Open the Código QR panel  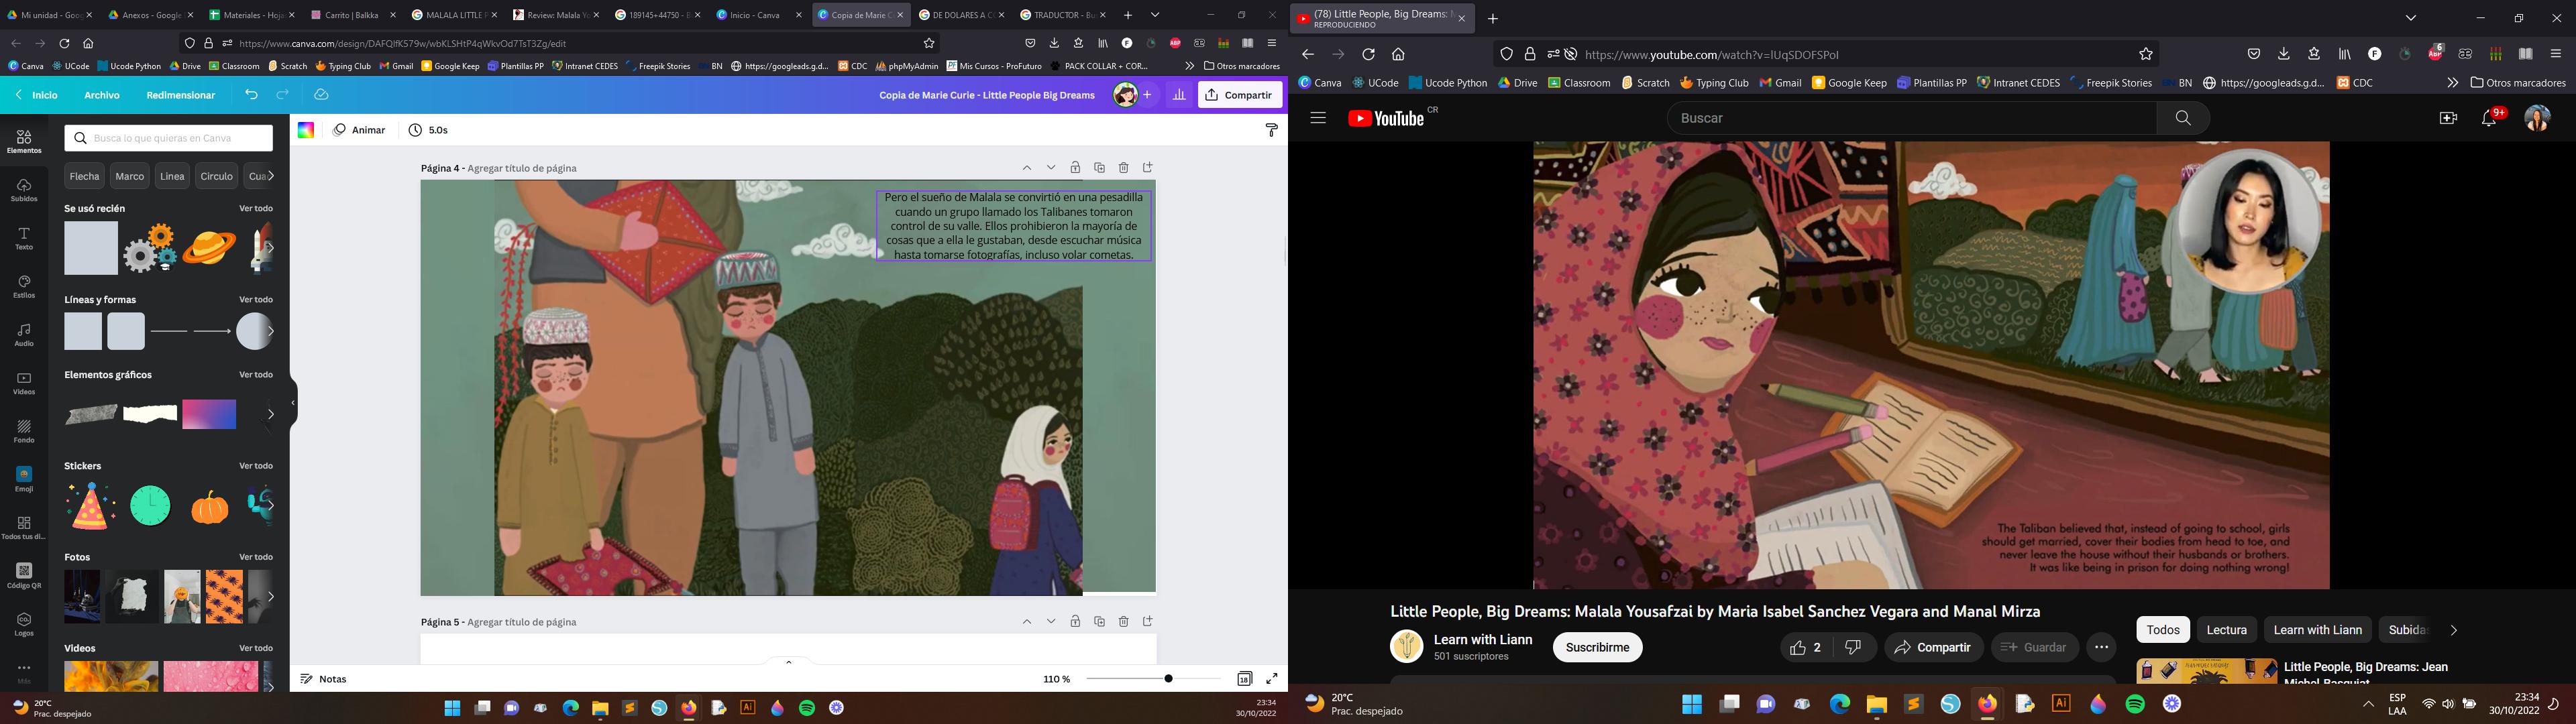click(x=24, y=576)
